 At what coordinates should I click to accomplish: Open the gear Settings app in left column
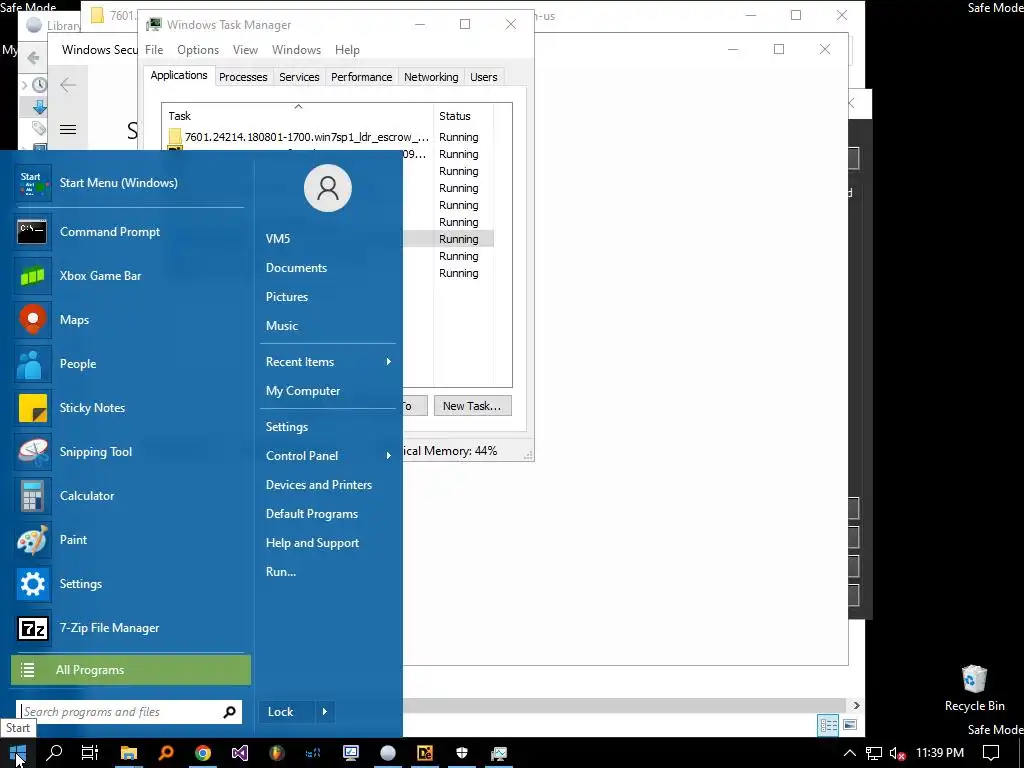32,584
